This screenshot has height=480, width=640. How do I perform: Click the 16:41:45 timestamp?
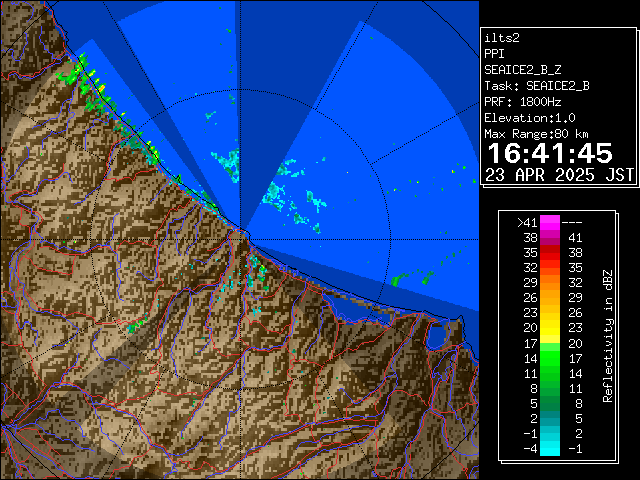pos(550,153)
